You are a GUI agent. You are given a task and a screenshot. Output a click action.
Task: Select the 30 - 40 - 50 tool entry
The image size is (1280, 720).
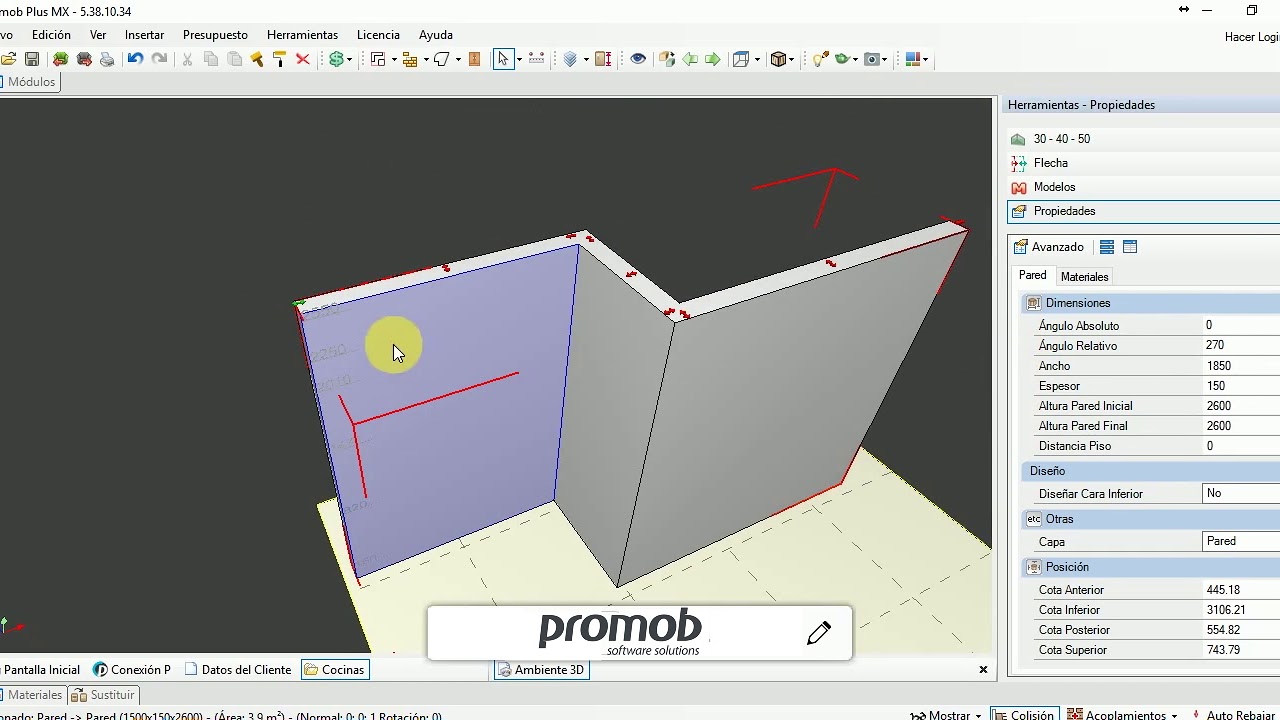[1061, 139]
